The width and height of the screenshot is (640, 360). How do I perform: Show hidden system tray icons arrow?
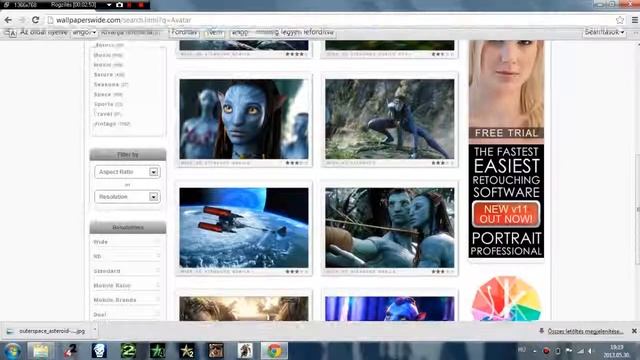pos(534,351)
